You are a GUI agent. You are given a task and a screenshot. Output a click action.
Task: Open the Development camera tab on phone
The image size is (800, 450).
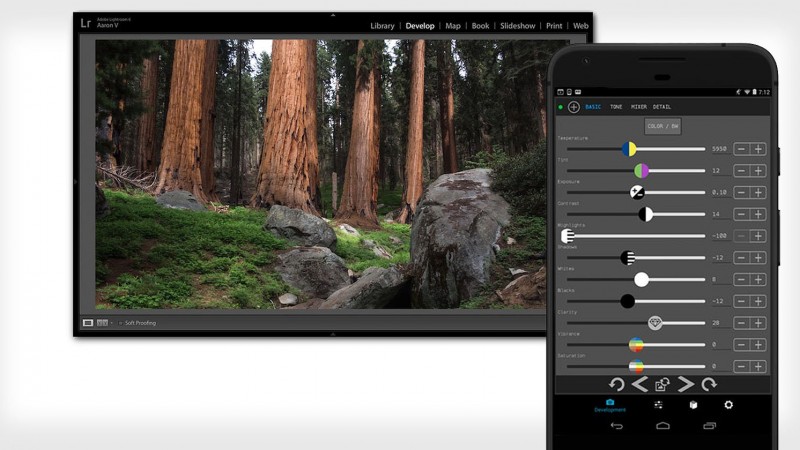click(610, 406)
